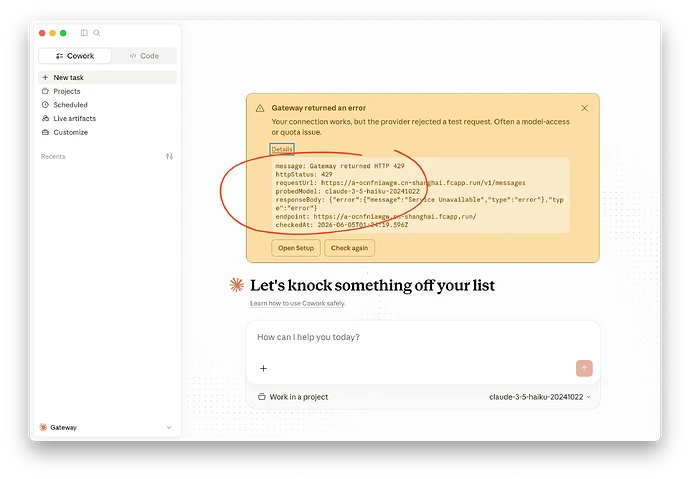Click the httpStatus: 429 line
690x479 pixels.
(304, 174)
